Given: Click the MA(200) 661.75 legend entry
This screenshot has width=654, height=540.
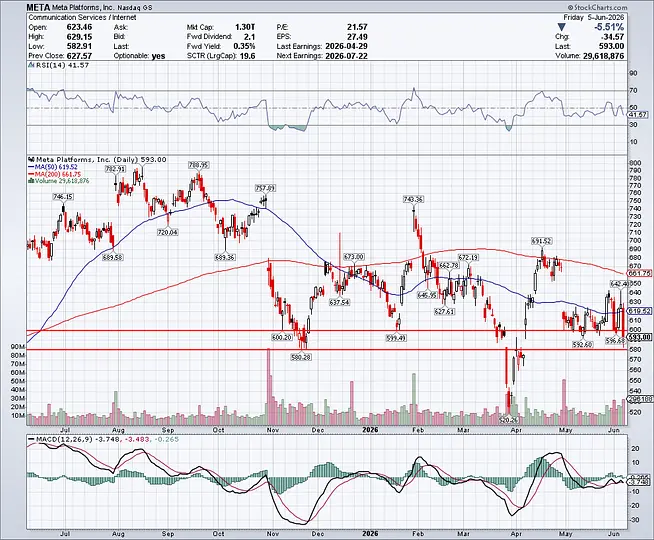Looking at the screenshot, I should coord(55,174).
